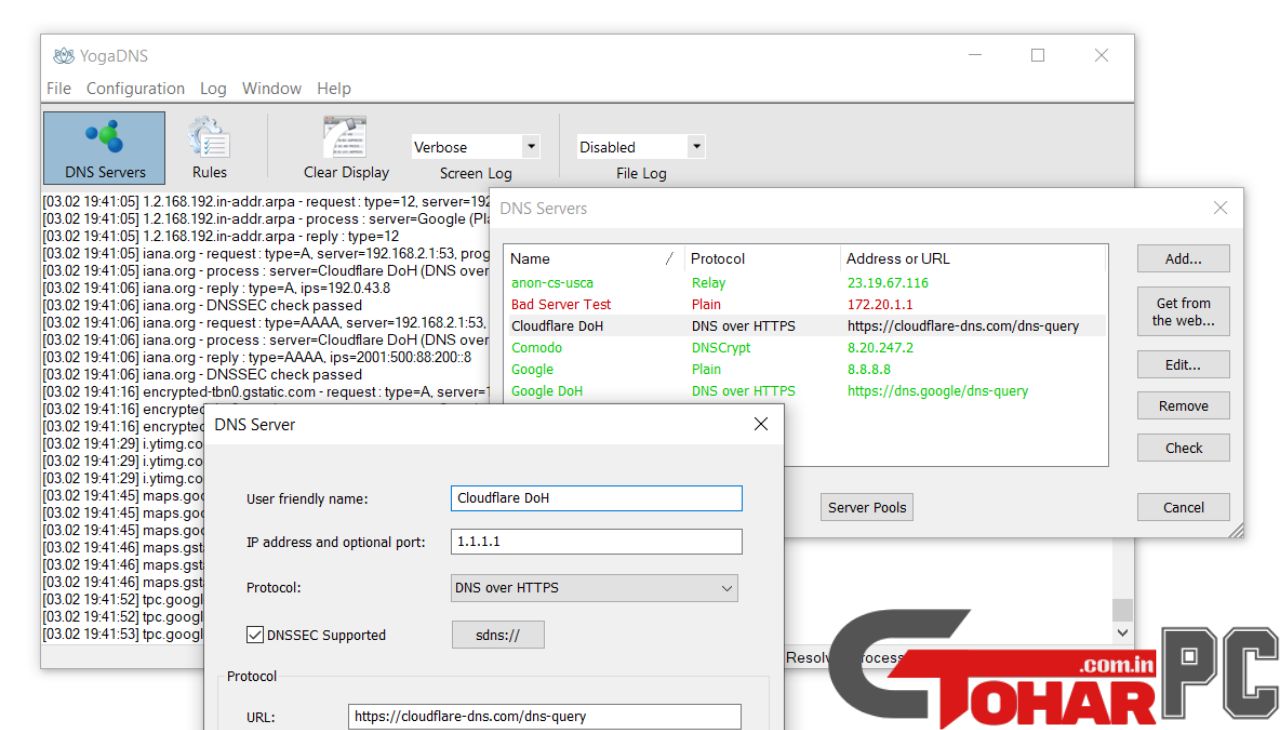Click log line 'iana.org - reply : type=A, ips=192.0.43.8'
Screen dimensions: 1280x730
click(216, 288)
